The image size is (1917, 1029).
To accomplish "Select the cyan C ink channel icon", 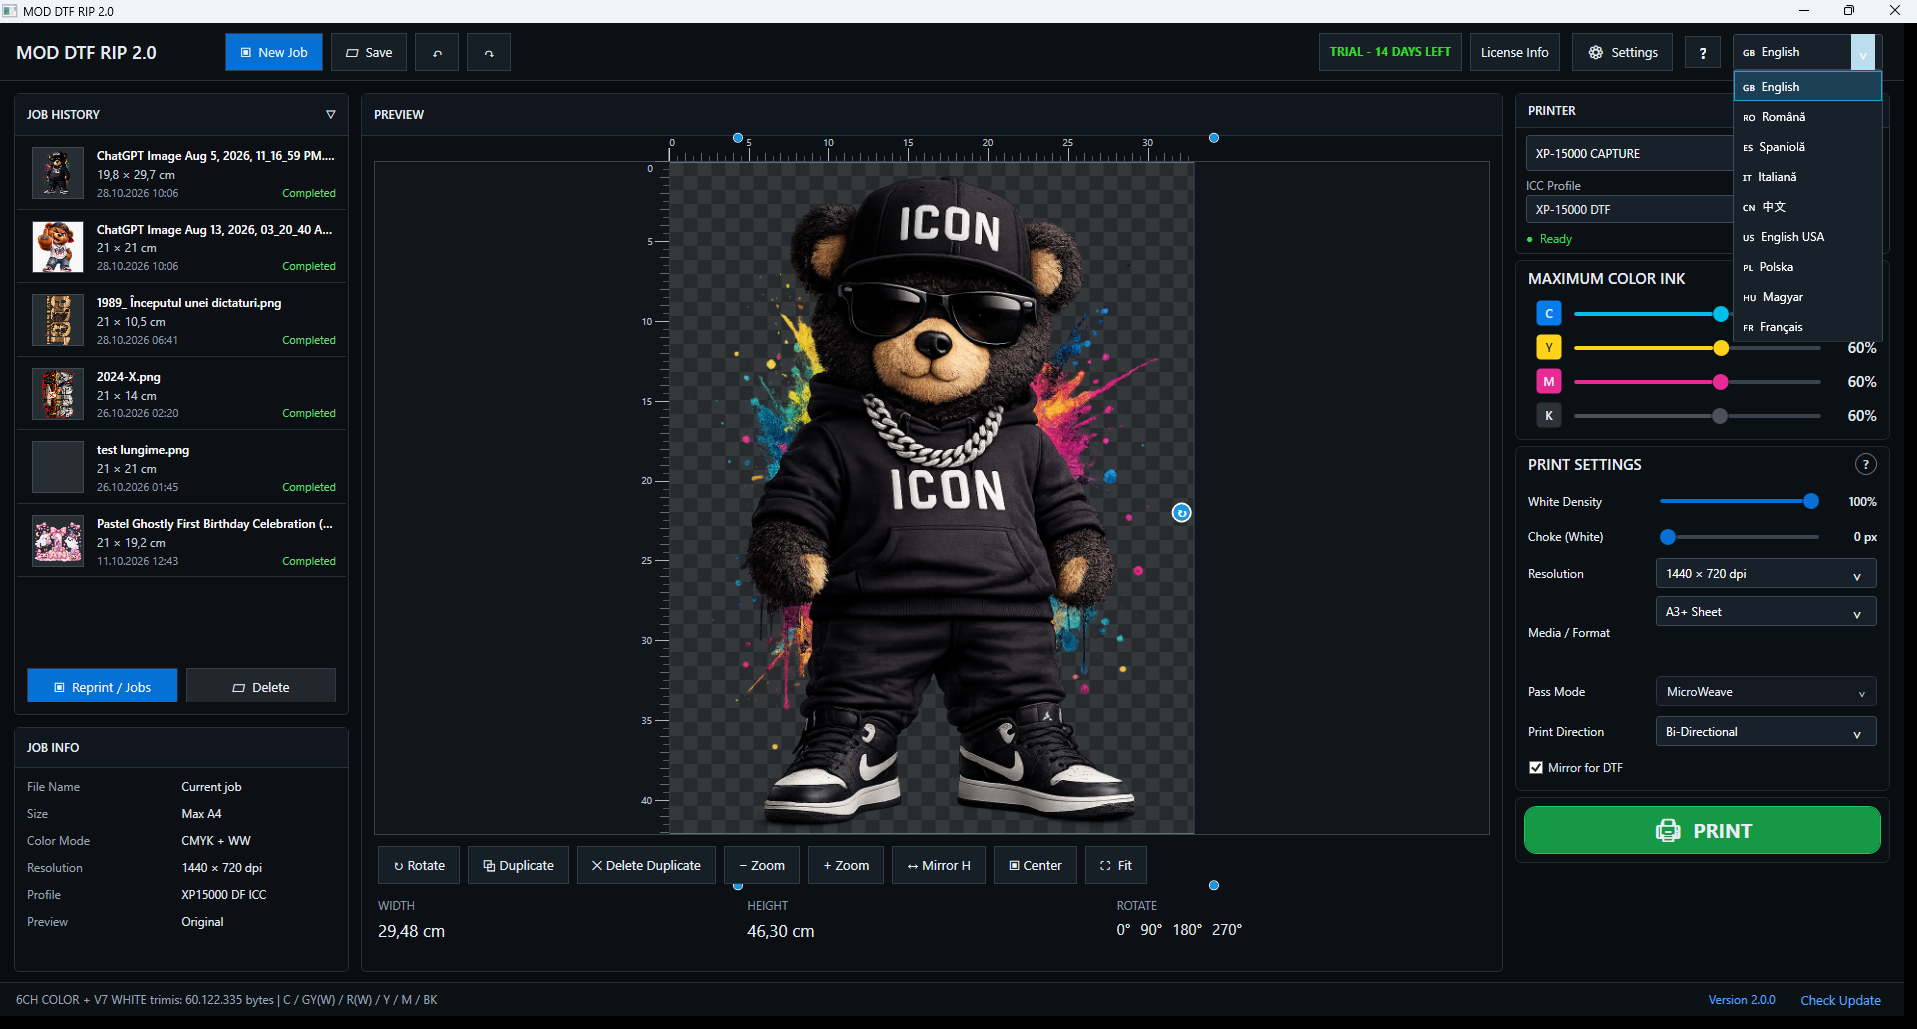I will (x=1549, y=314).
